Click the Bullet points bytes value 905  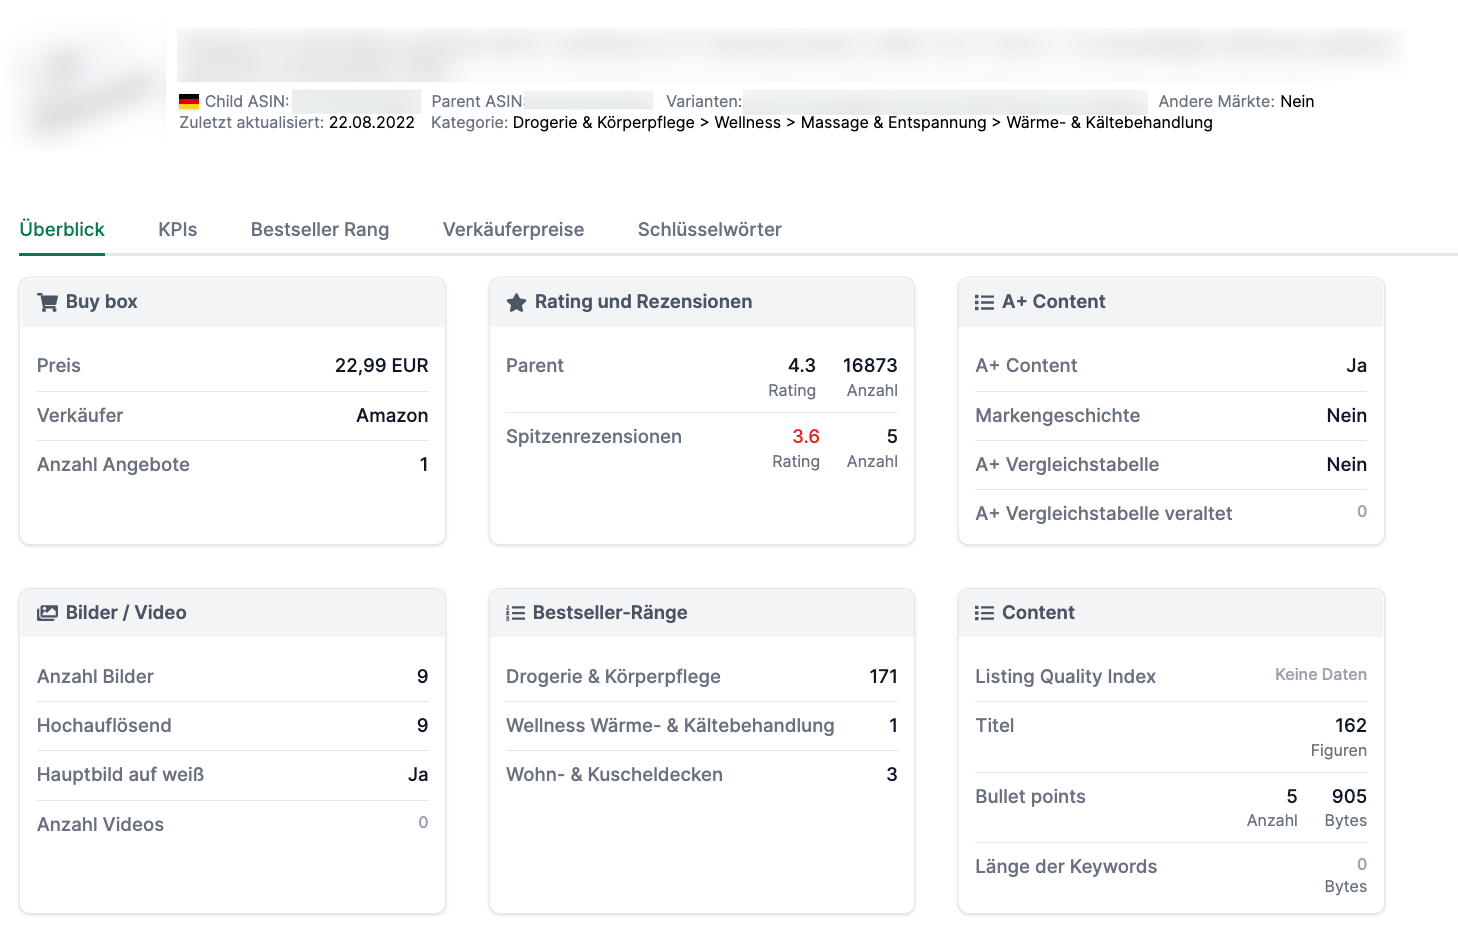coord(1349,797)
